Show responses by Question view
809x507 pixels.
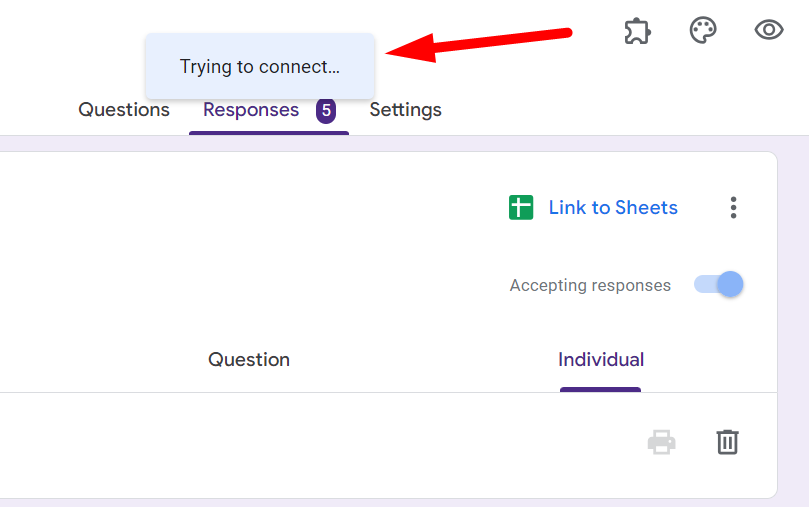pos(249,360)
